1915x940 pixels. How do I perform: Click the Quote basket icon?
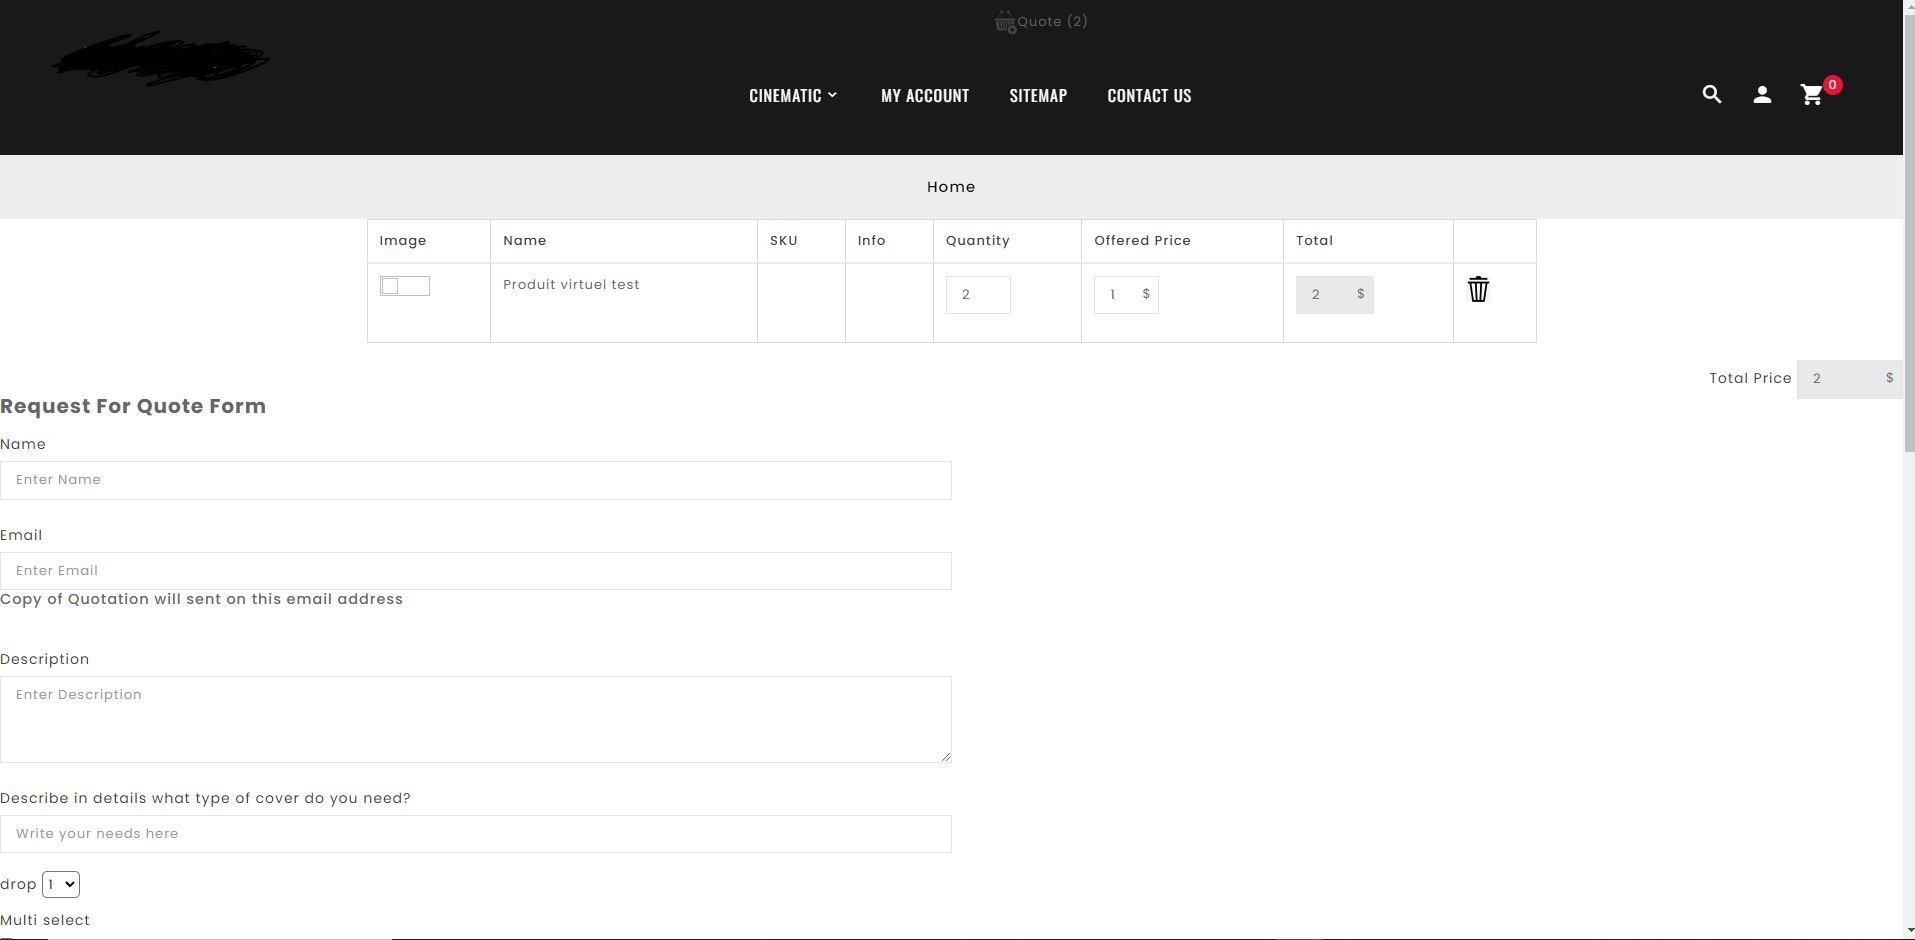1005,22
